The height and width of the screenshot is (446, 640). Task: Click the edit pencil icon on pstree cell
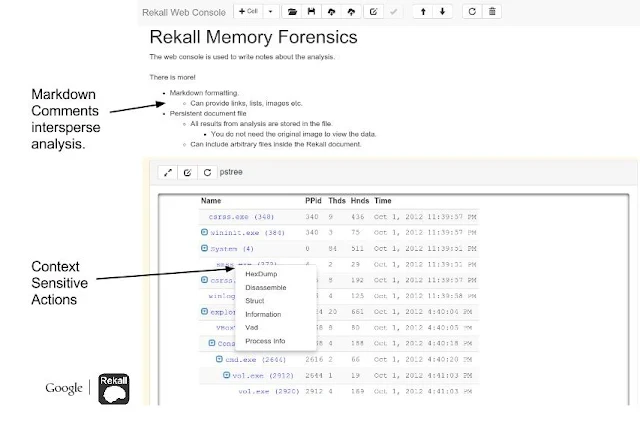(187, 172)
